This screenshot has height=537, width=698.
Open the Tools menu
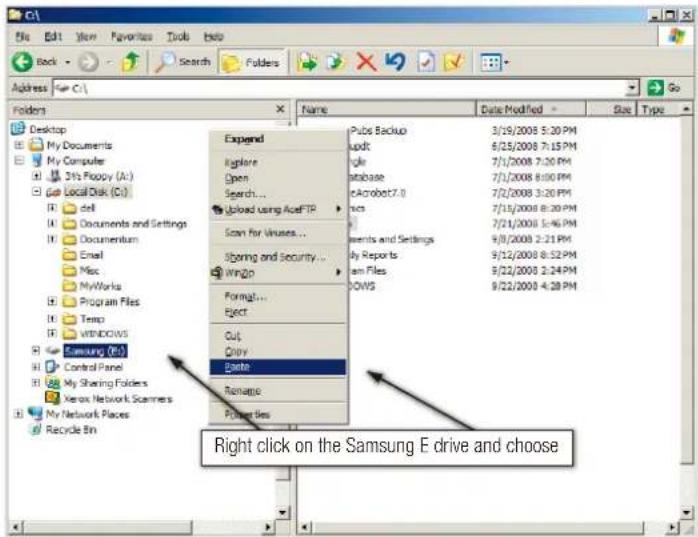tap(178, 37)
